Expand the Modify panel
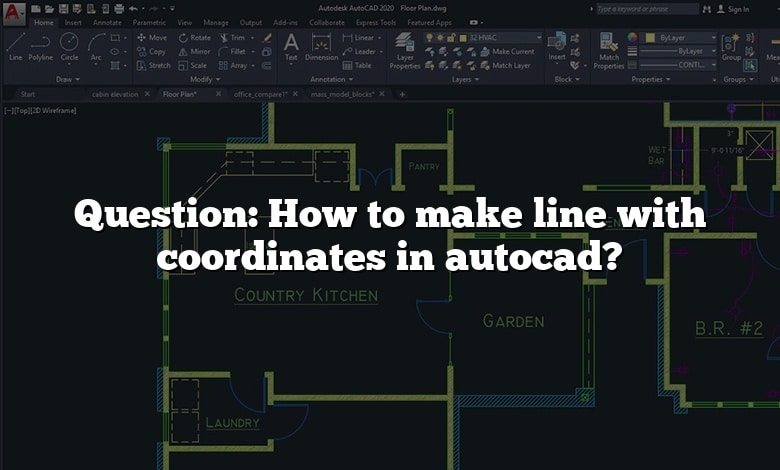 pyautogui.click(x=205, y=79)
